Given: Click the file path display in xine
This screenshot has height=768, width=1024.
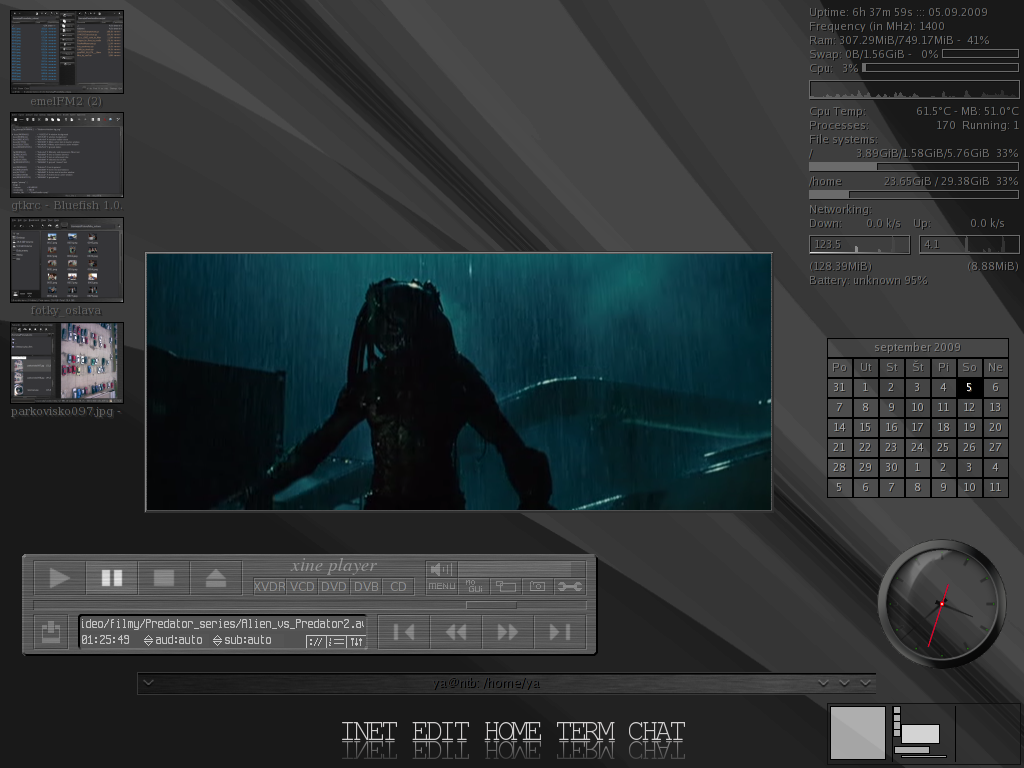Looking at the screenshot, I should 222,624.
